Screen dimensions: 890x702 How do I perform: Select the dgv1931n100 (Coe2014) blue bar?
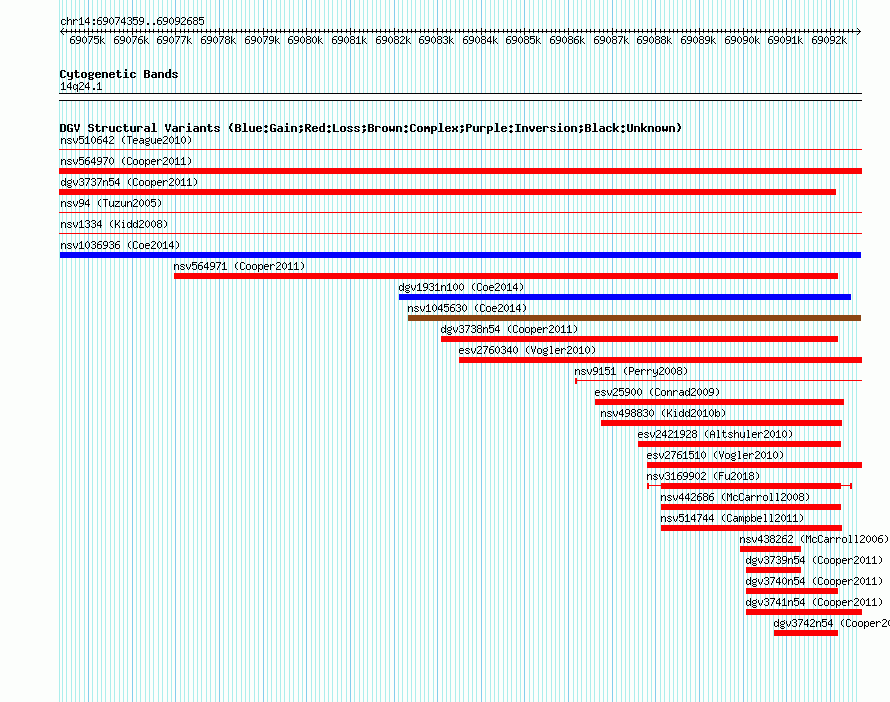click(x=624, y=297)
